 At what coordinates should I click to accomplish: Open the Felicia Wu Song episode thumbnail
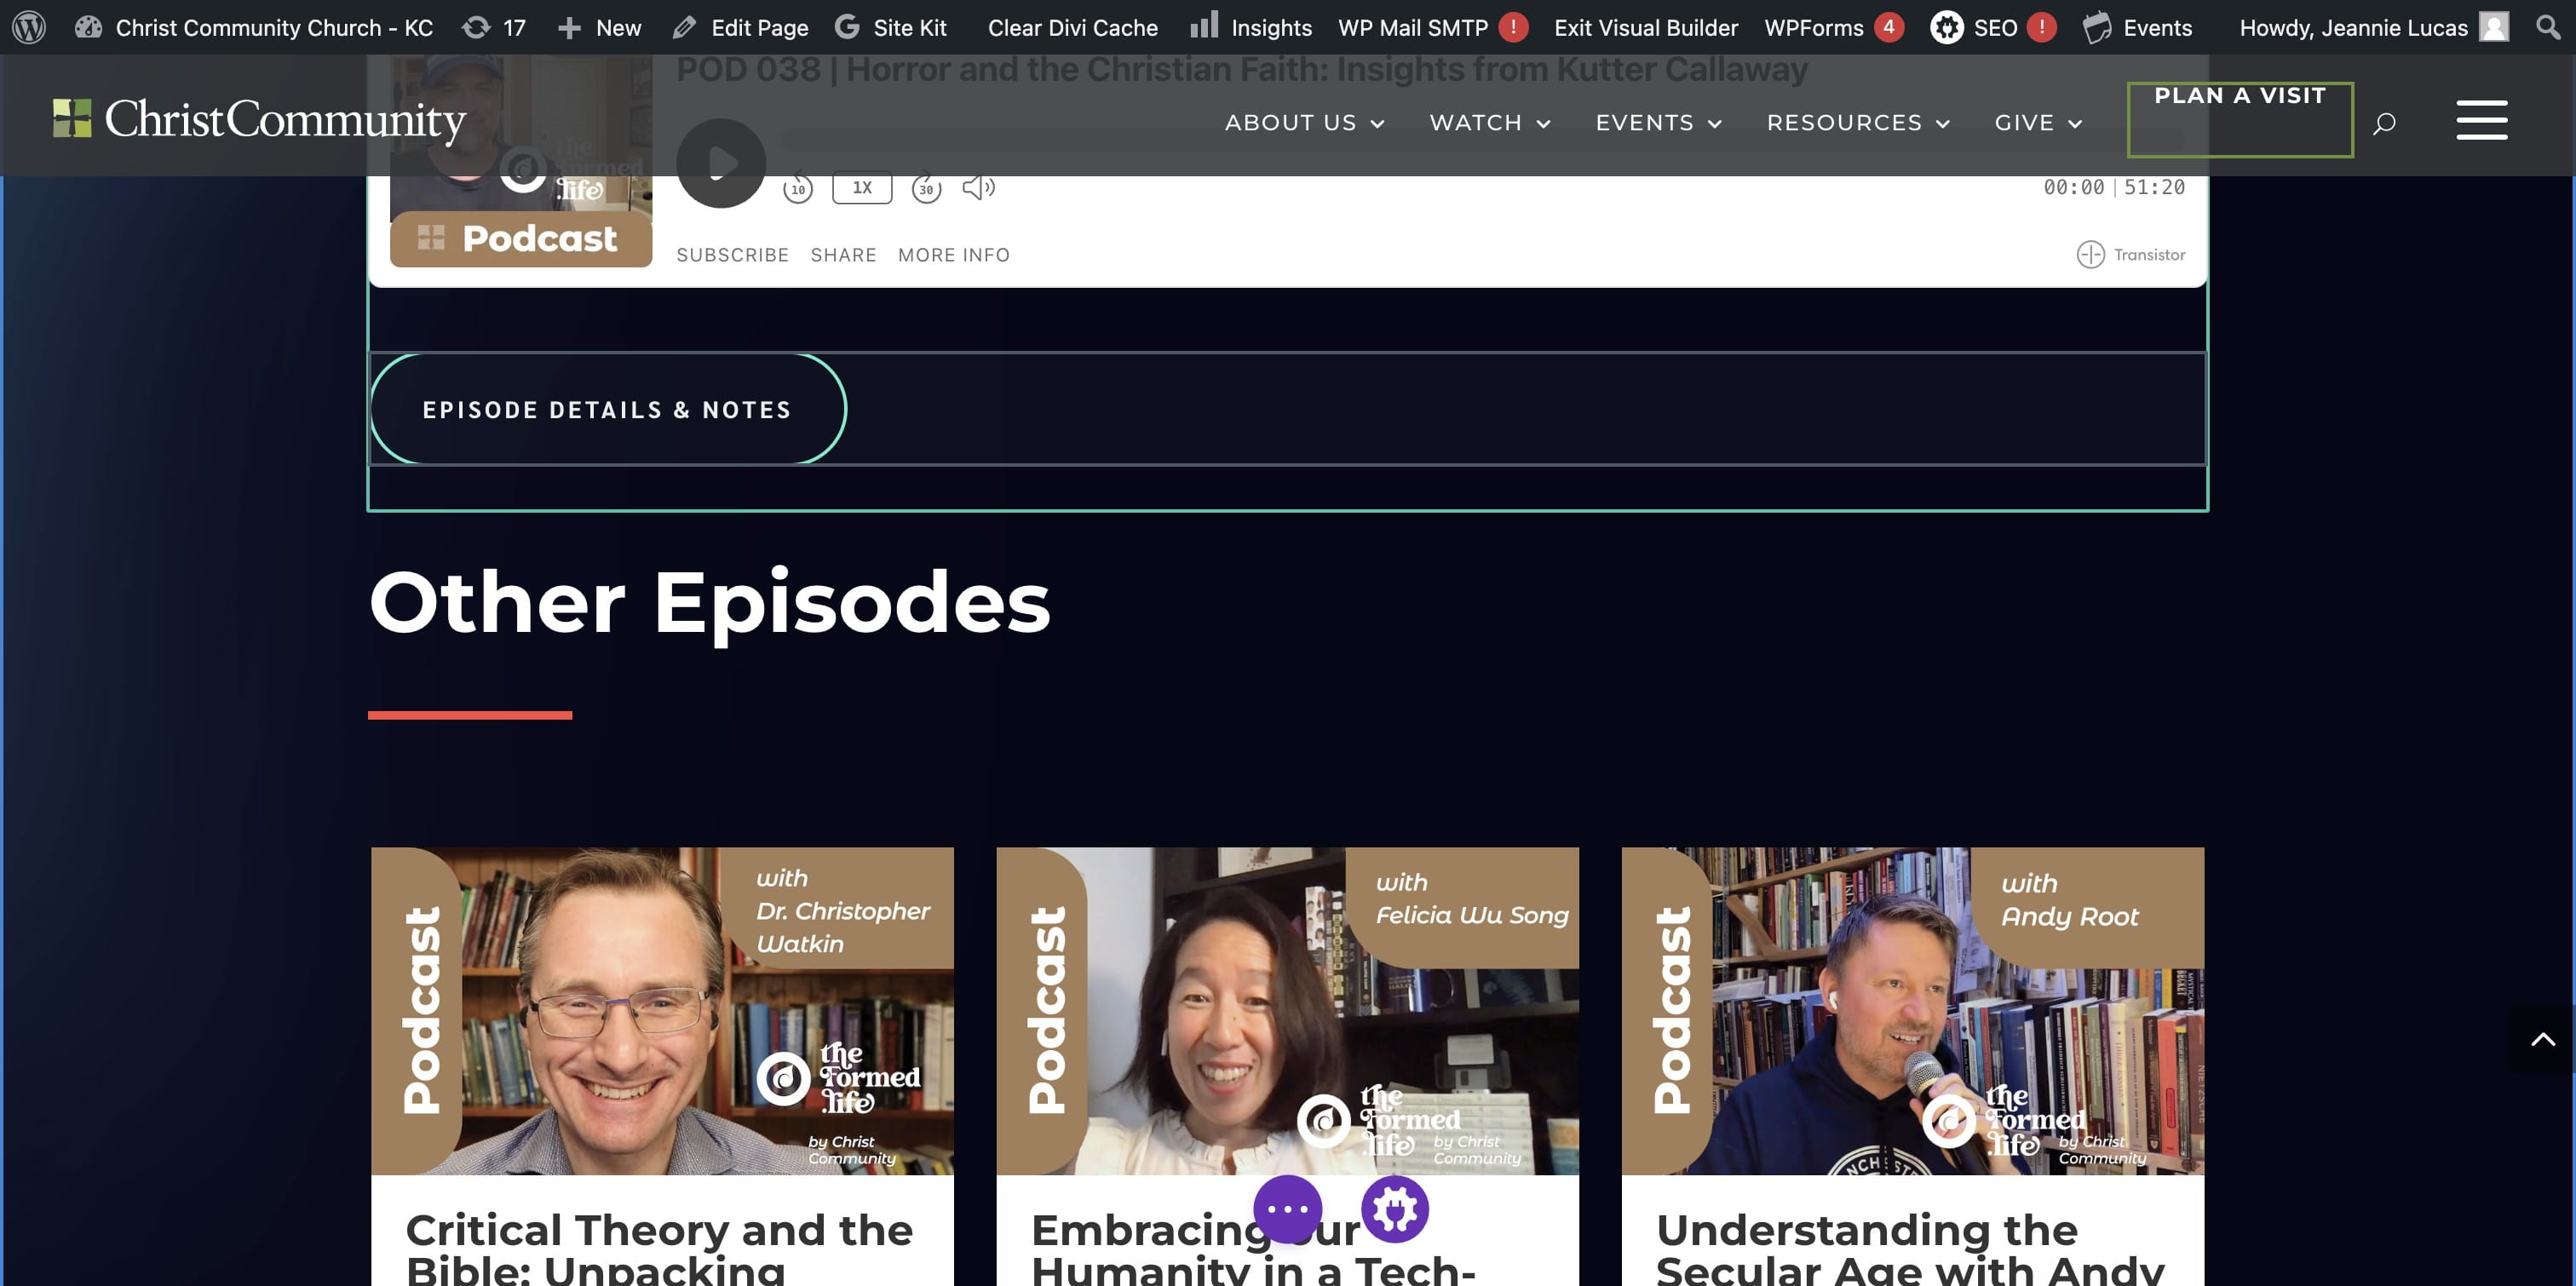(x=1287, y=1010)
